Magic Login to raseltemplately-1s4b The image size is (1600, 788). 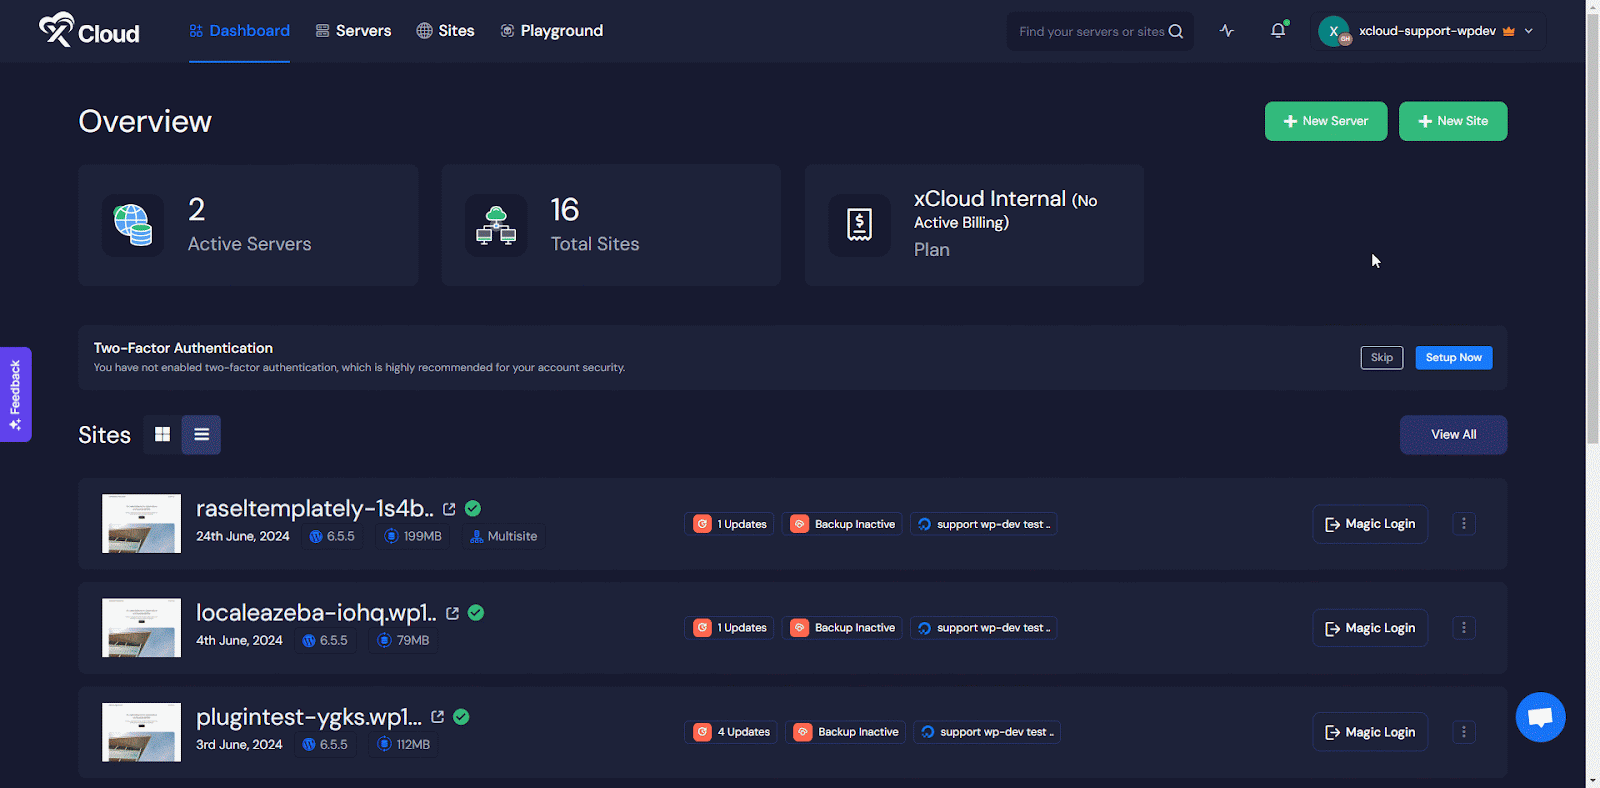[1370, 524]
